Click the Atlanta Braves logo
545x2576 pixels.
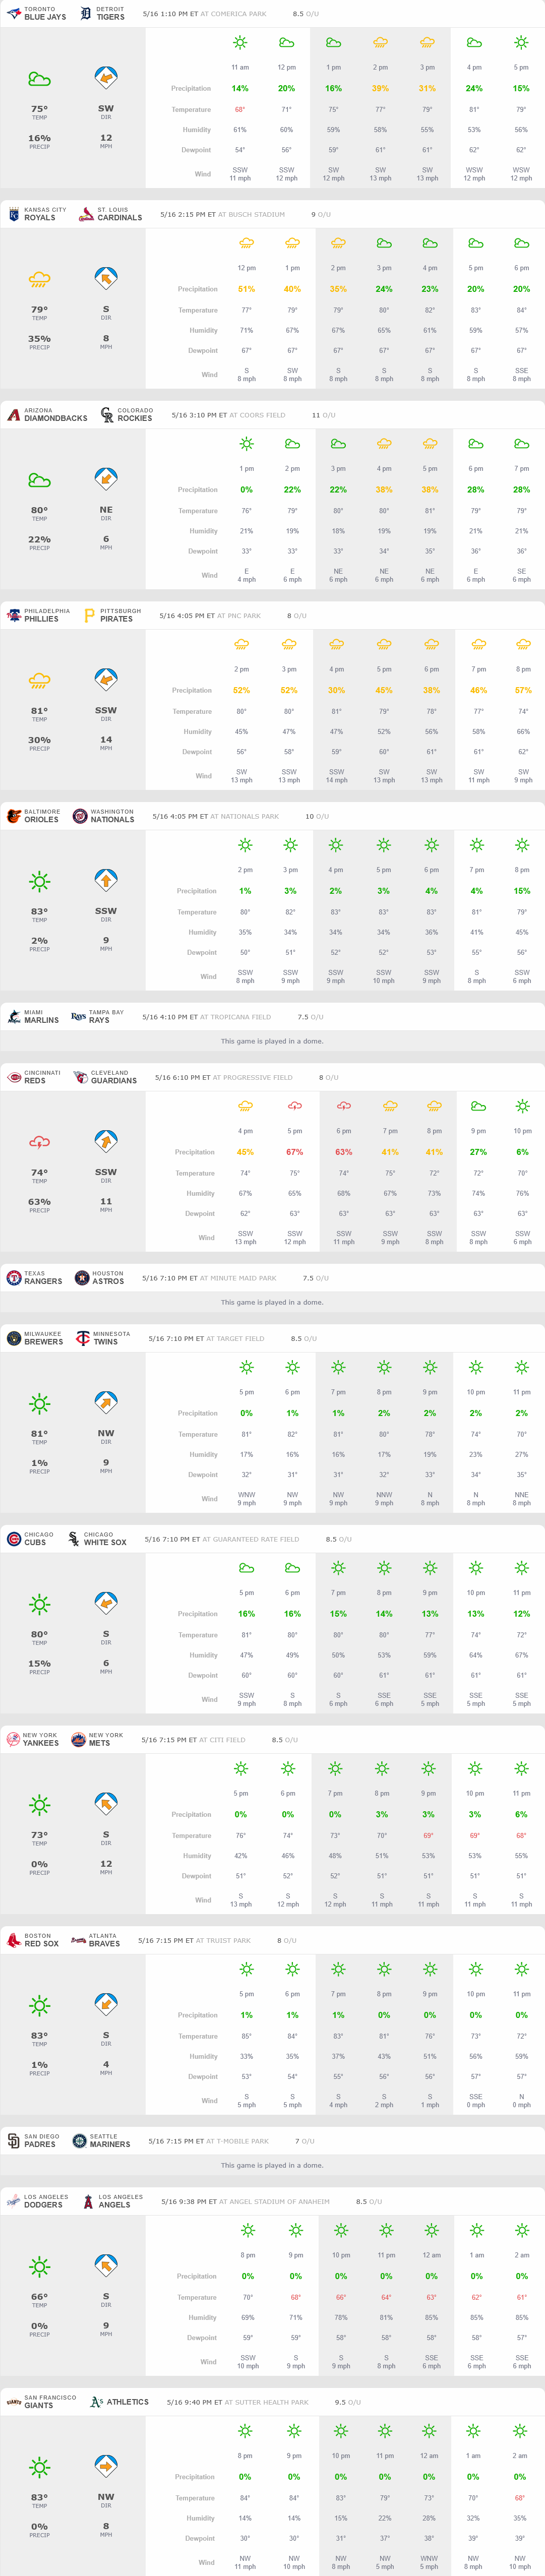[78, 1940]
